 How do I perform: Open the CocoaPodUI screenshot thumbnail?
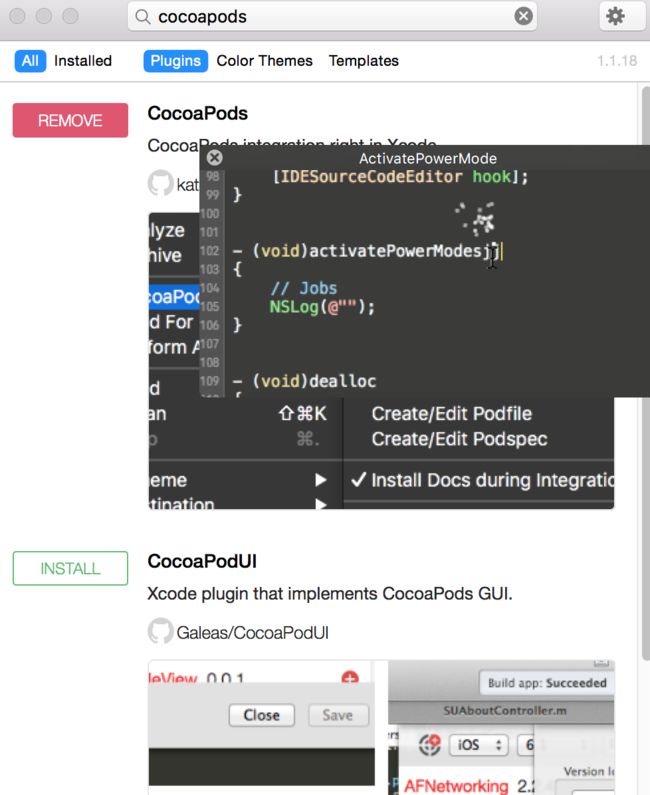tap(381, 728)
